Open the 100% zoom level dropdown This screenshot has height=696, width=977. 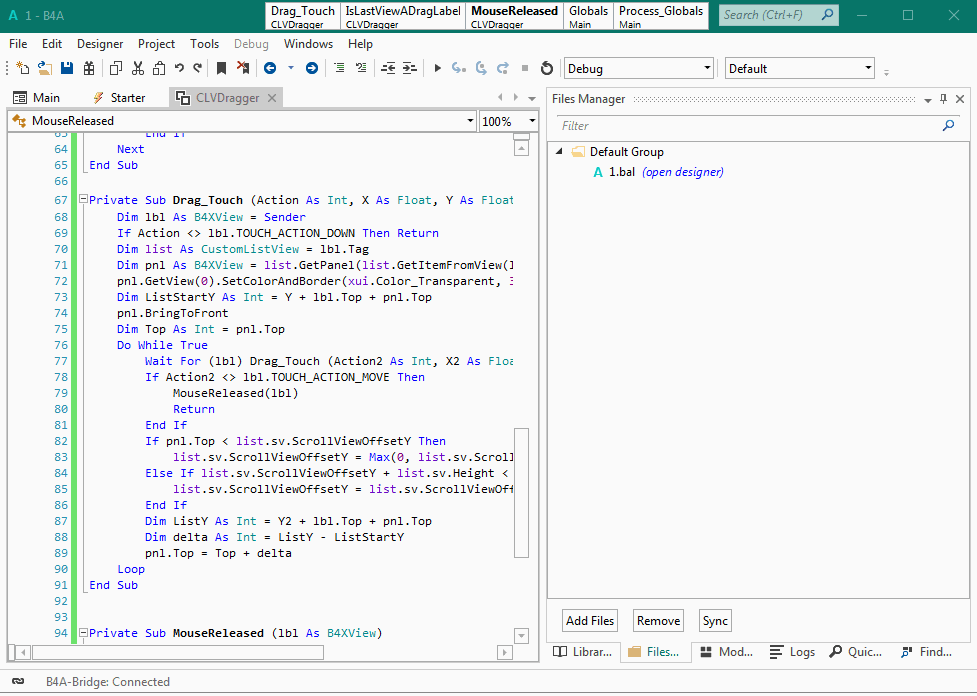[x=532, y=121]
